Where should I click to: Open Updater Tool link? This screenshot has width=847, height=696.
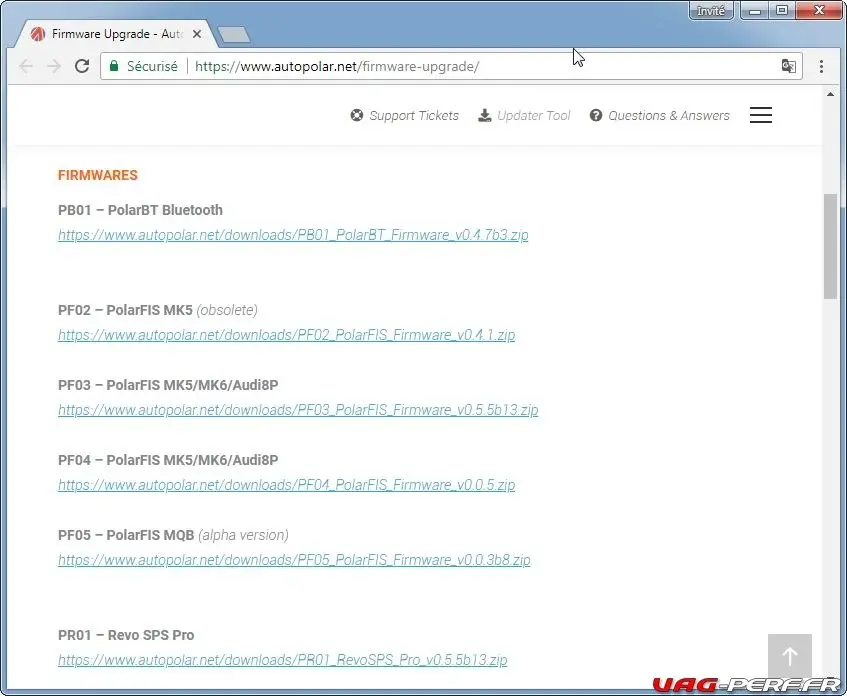pyautogui.click(x=534, y=115)
